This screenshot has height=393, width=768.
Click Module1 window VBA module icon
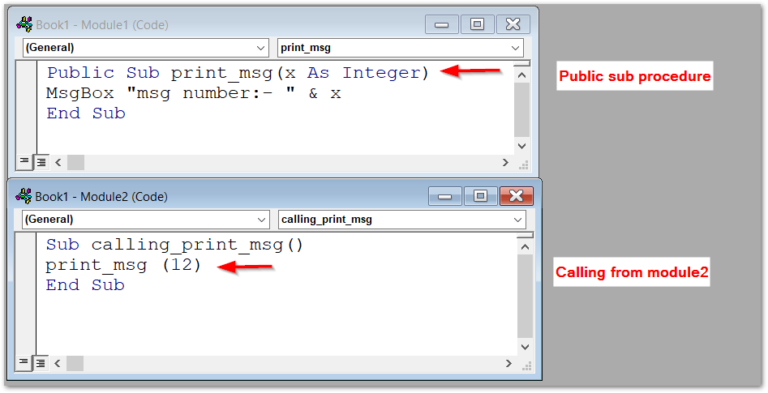[24, 24]
